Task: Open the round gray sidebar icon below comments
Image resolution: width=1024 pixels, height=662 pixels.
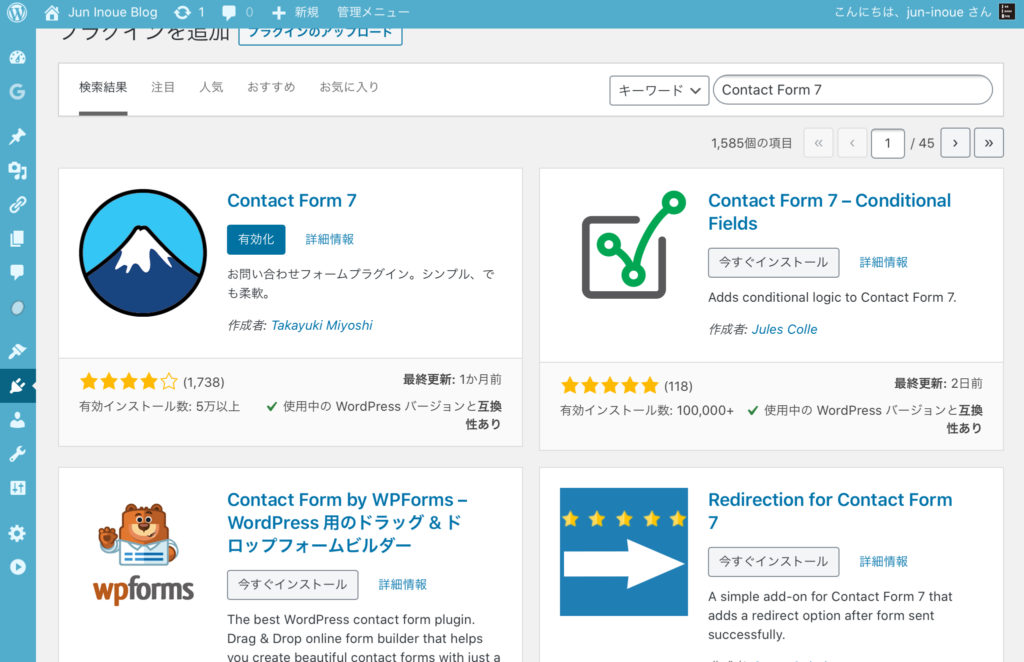Action: click(18, 307)
